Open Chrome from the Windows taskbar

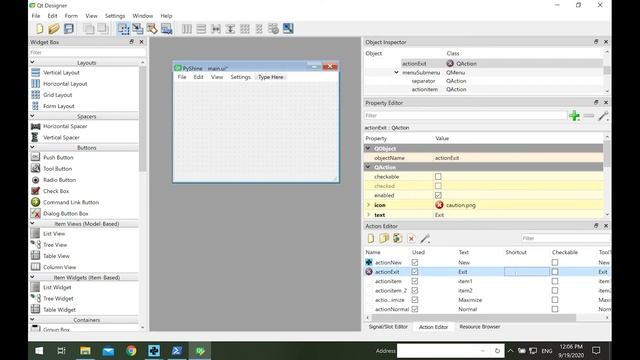pyautogui.click(x=131, y=351)
